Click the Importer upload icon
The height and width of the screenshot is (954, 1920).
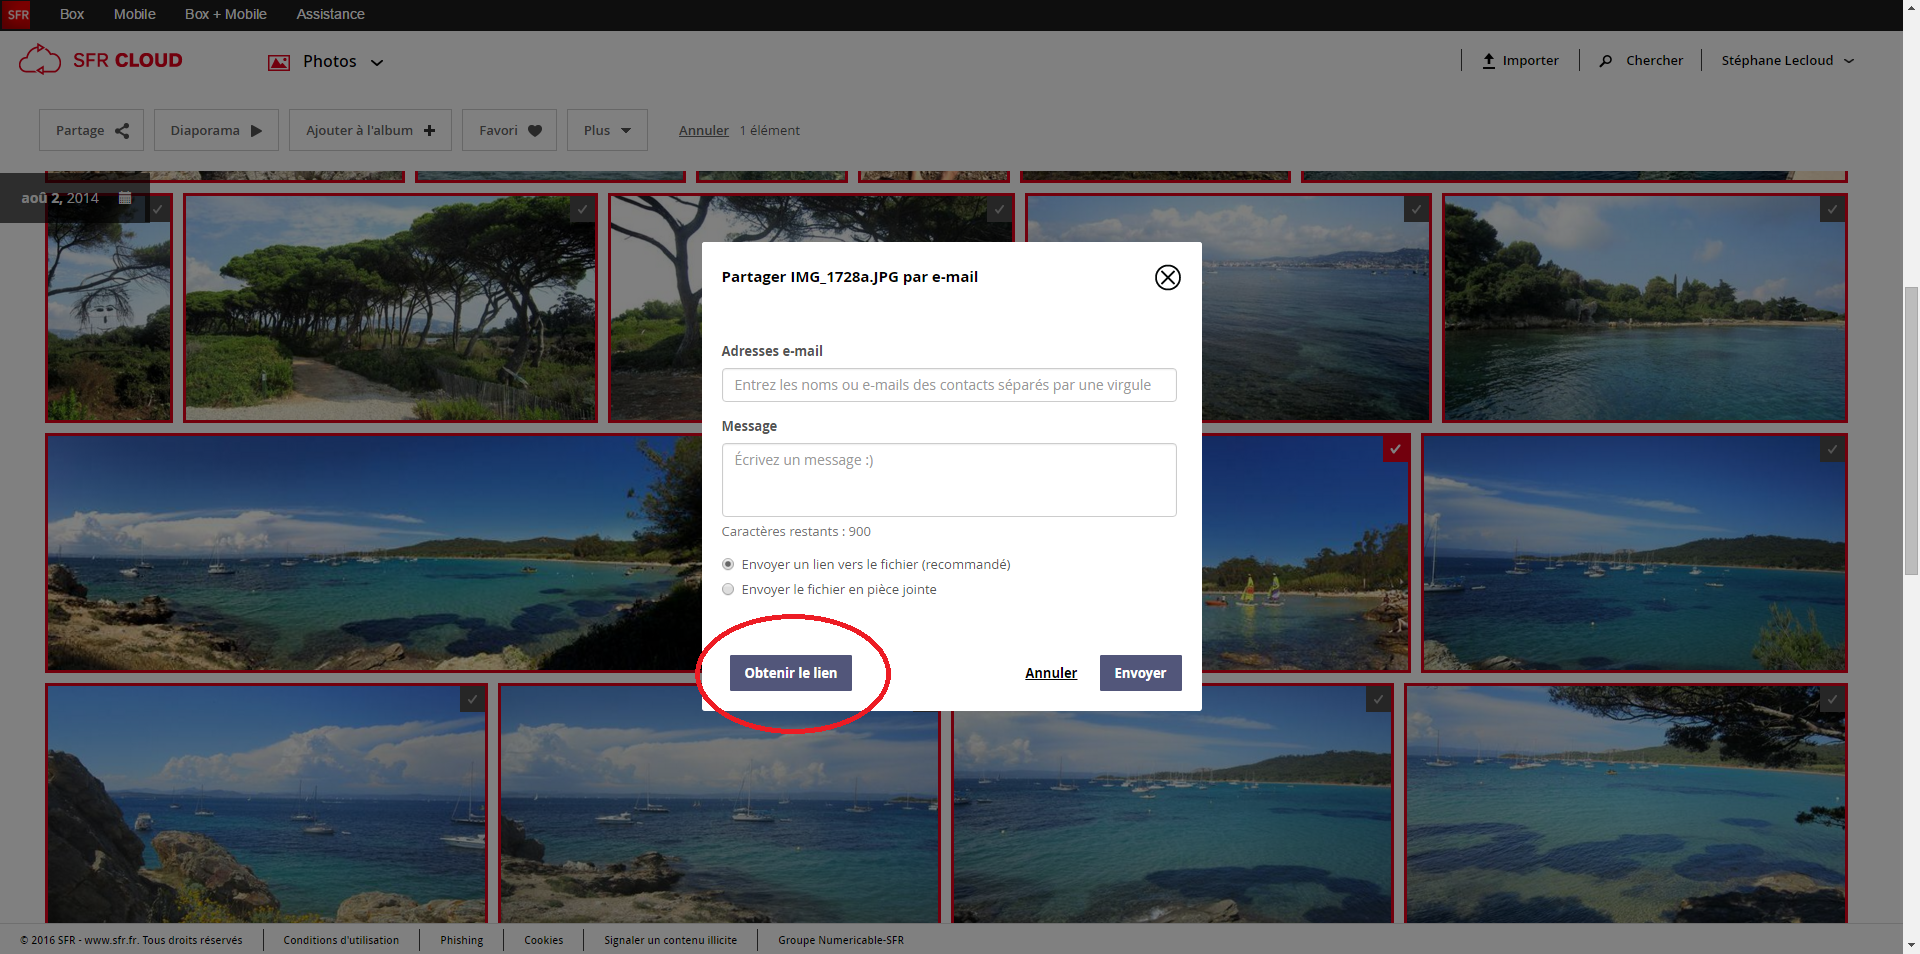[x=1488, y=61]
